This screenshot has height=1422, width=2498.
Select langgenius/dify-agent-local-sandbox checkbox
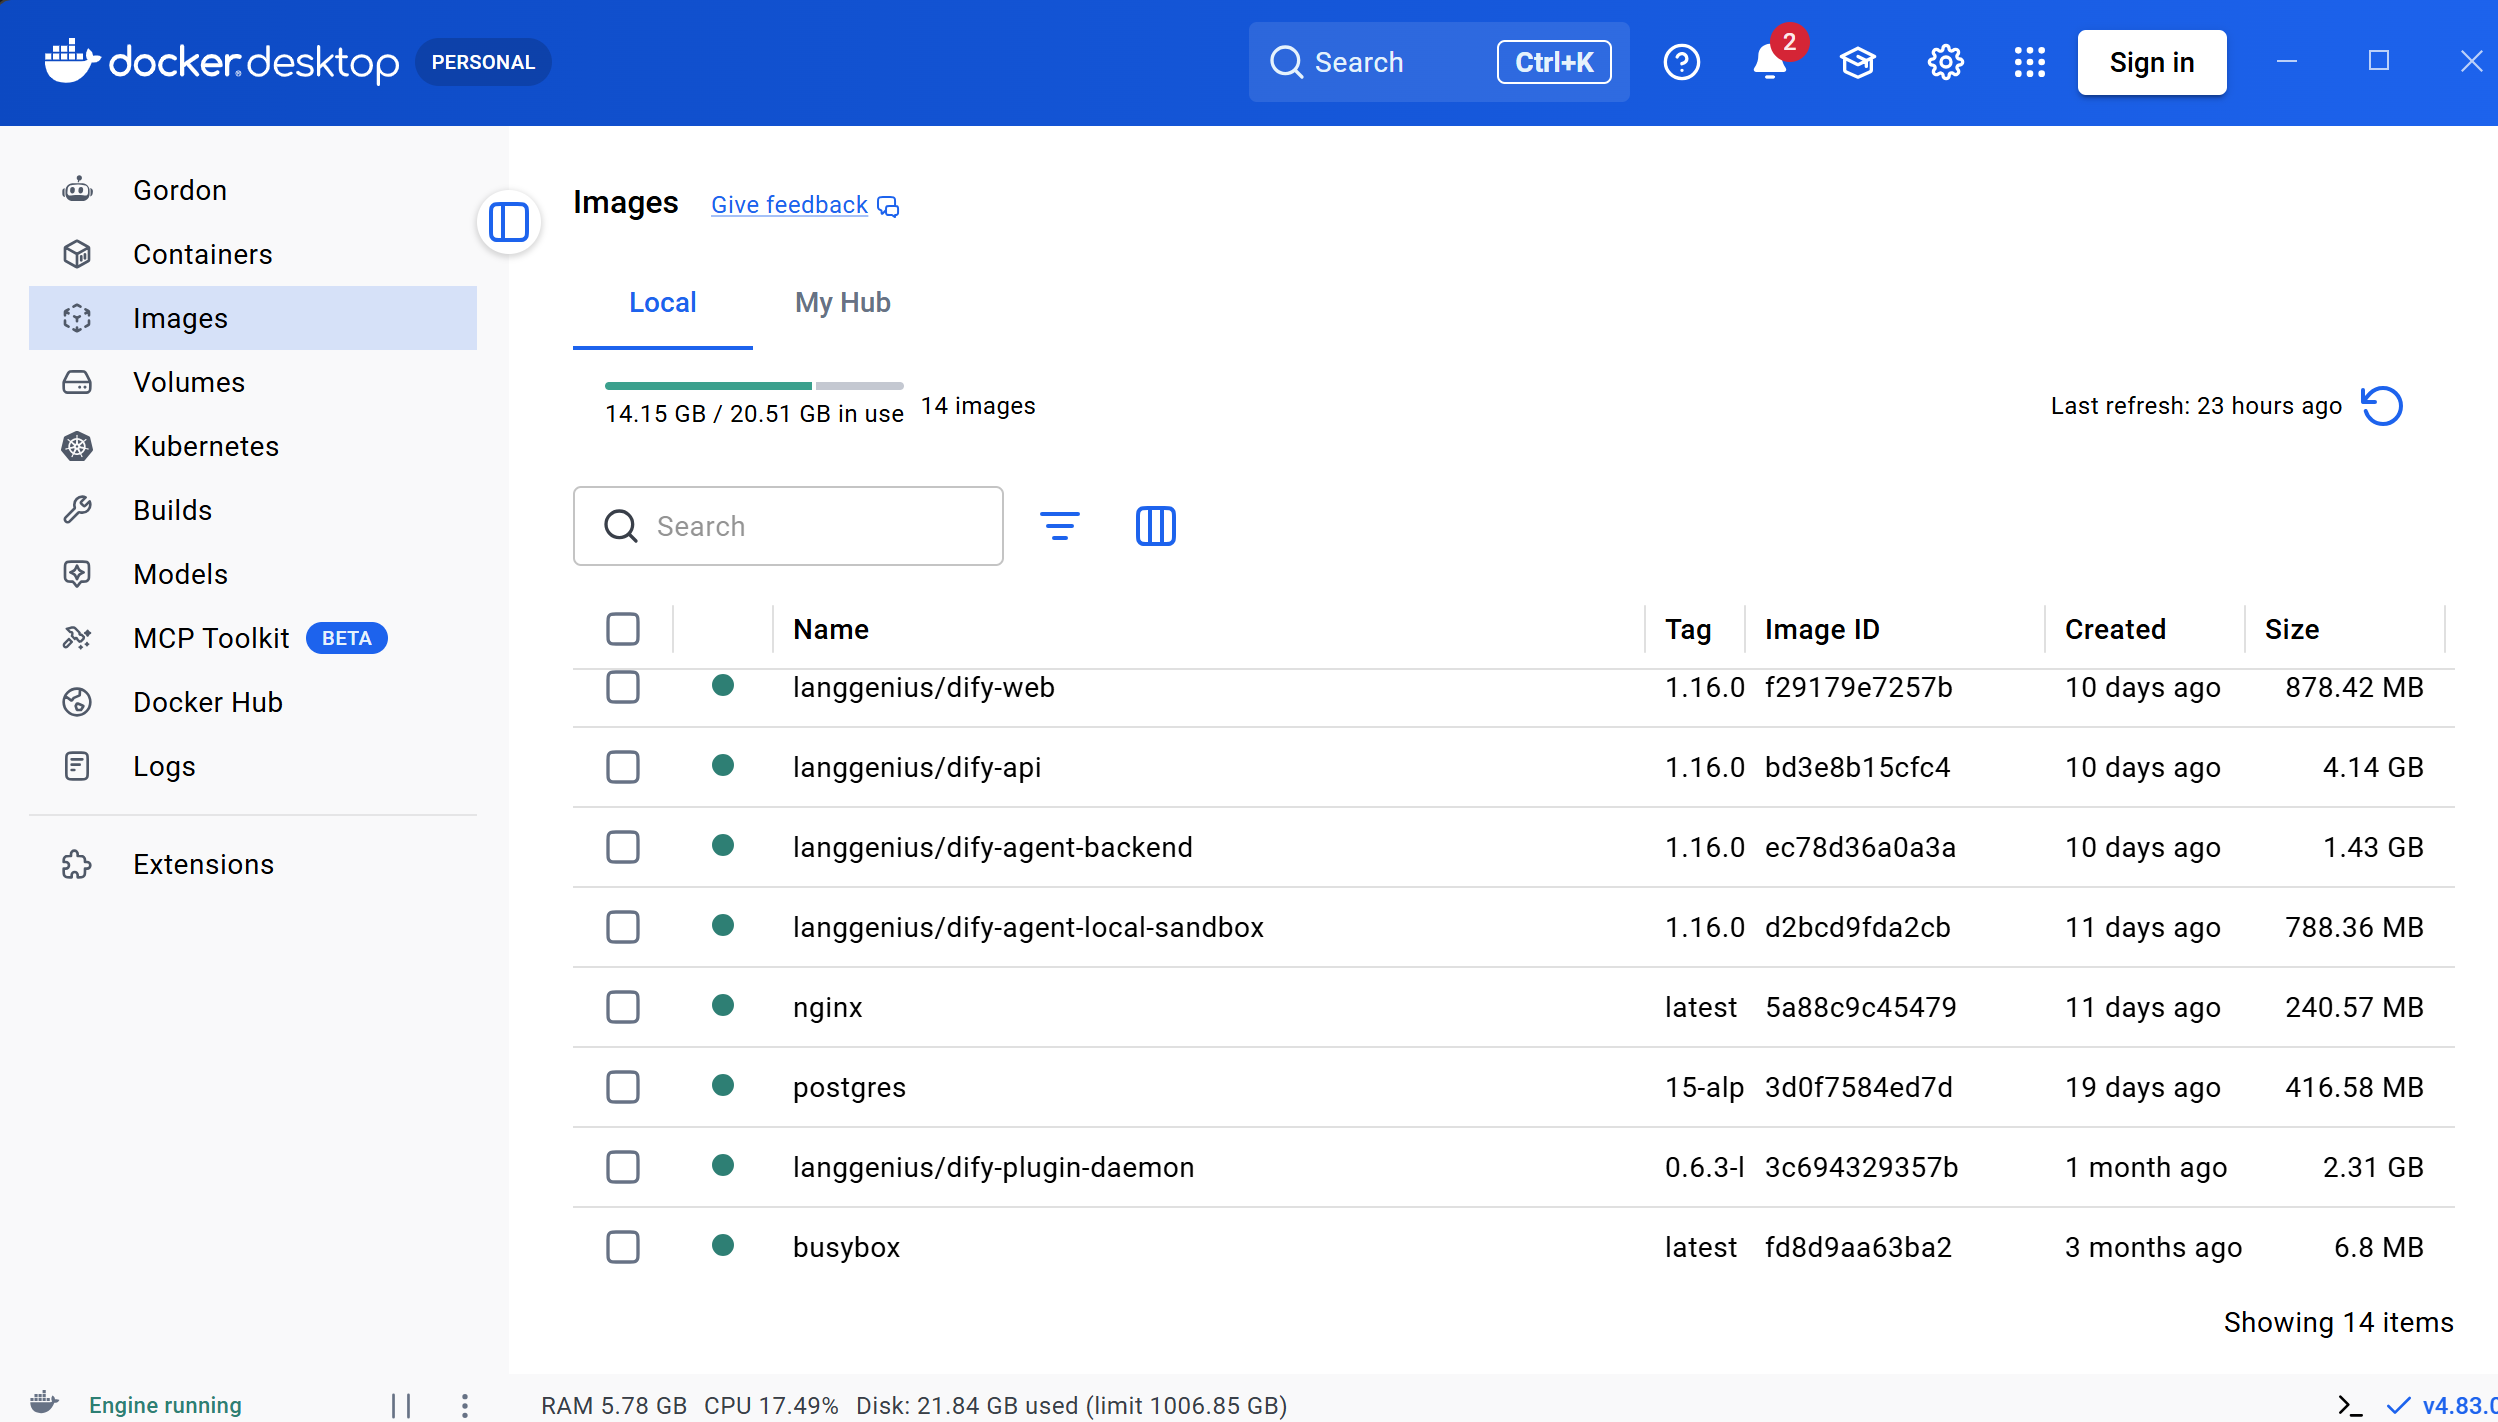pos(623,927)
